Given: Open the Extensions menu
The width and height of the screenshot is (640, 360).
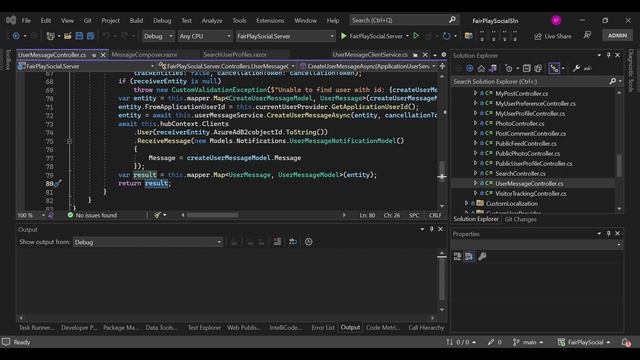Looking at the screenshot, I should click(270, 20).
